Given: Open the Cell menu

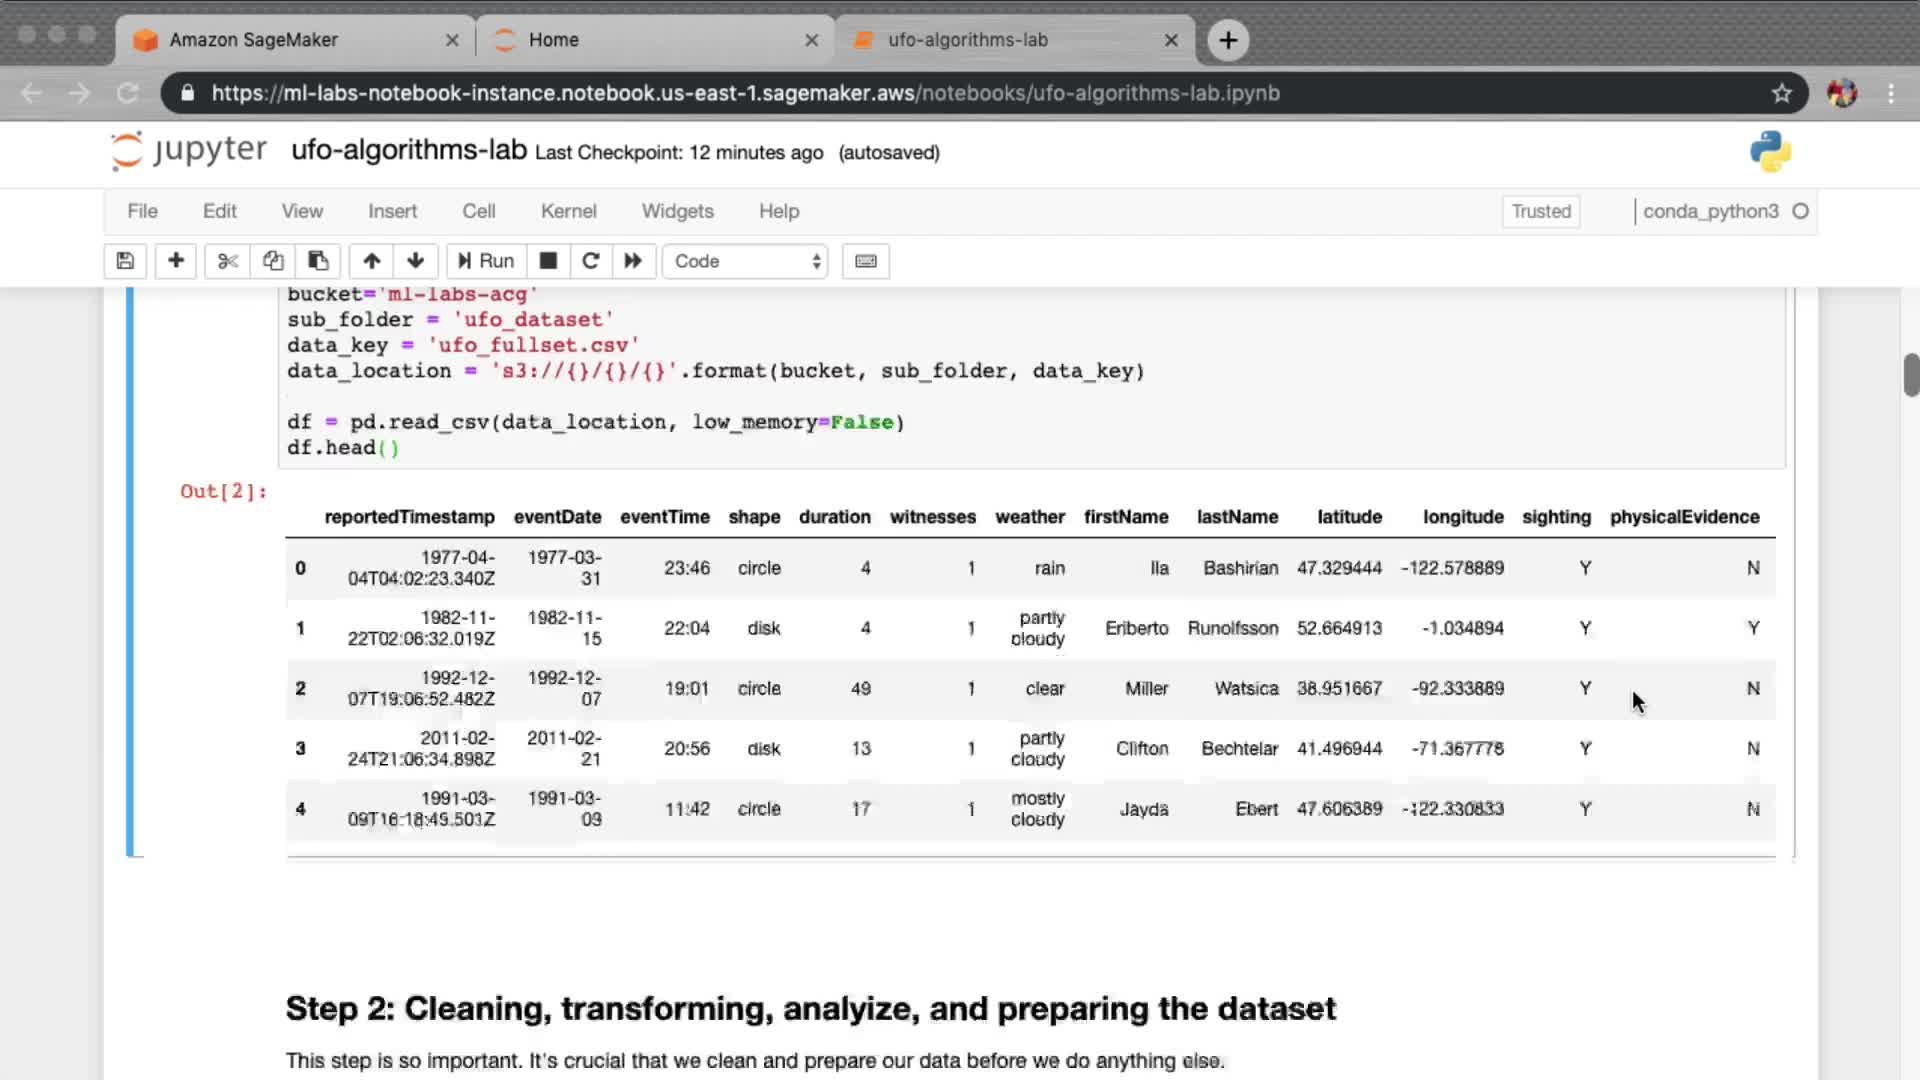Looking at the screenshot, I should 478,211.
